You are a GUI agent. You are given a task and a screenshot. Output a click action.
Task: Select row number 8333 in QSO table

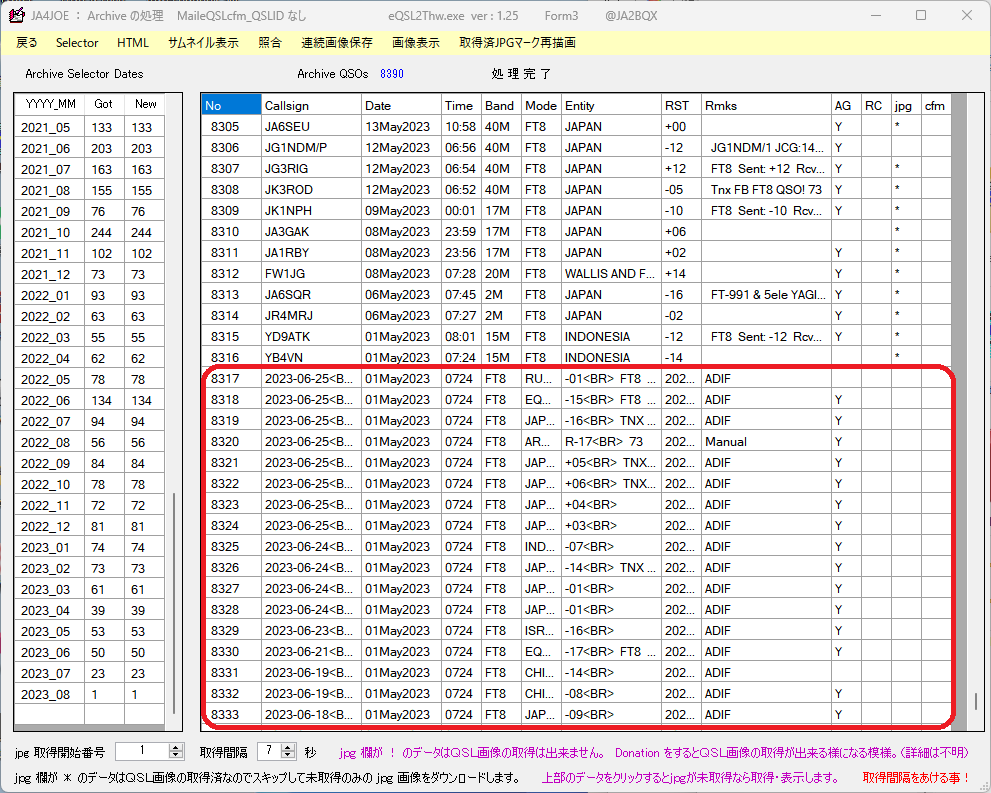pos(576,715)
